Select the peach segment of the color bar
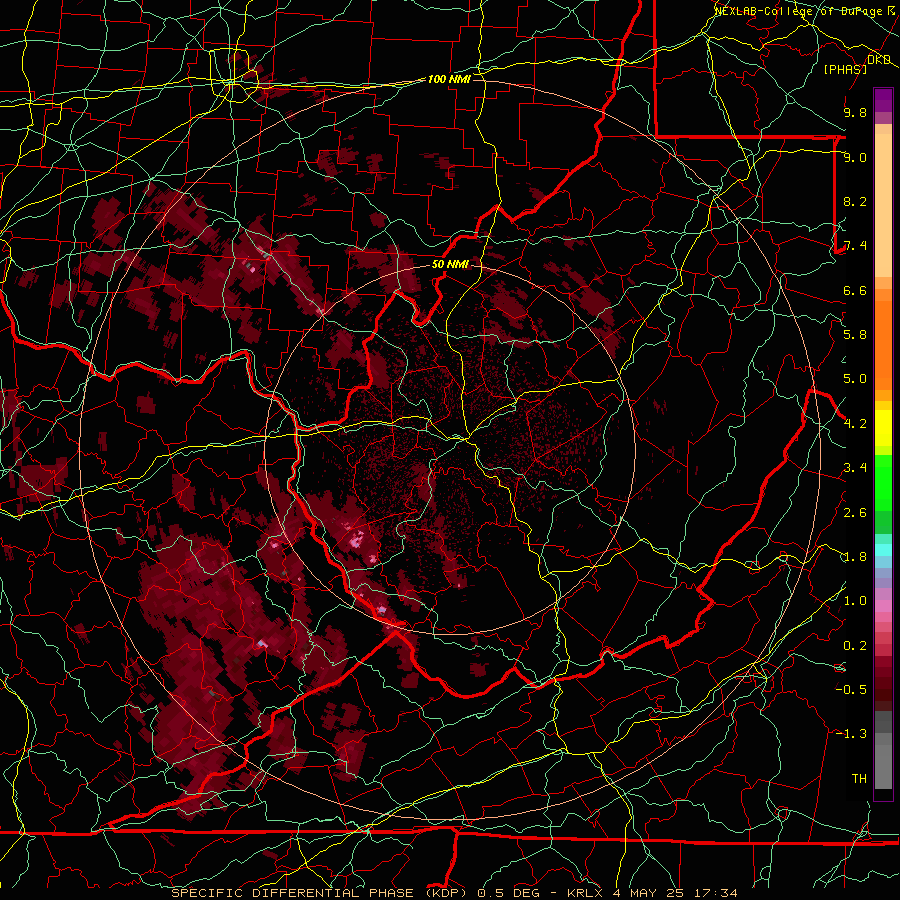The height and width of the screenshot is (900, 900). 883,201
